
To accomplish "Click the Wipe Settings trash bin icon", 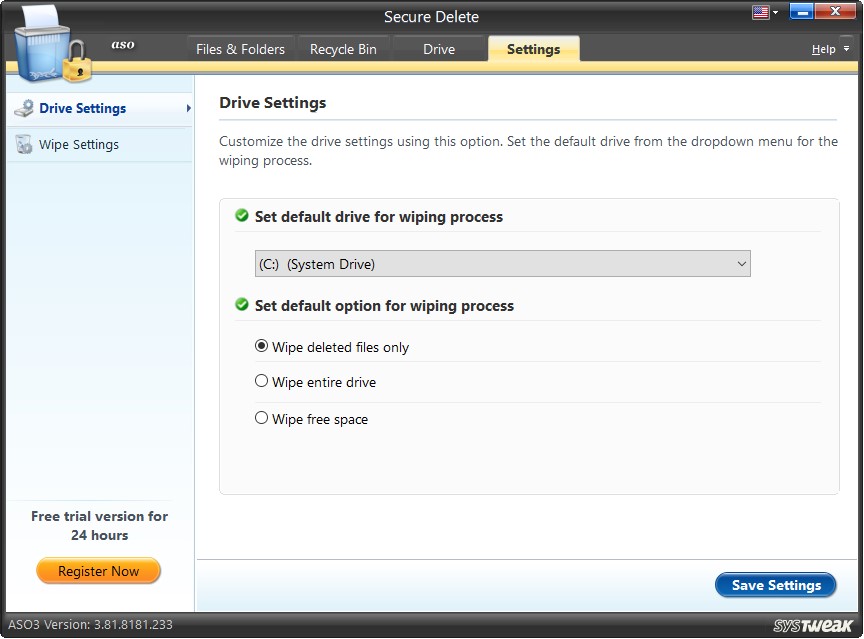I will click(22, 144).
